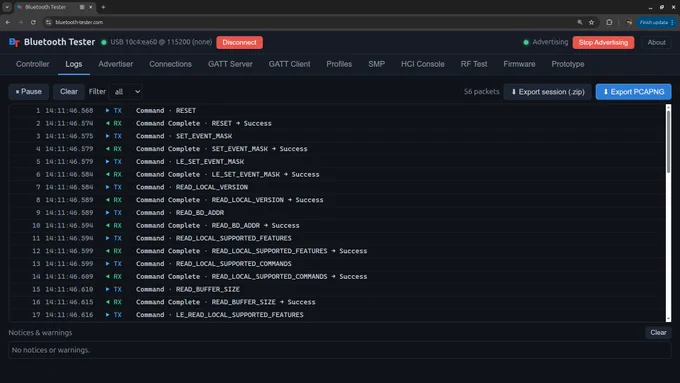The image size is (680, 383).
Task: Open the GATT Server tab
Action: tap(230, 64)
